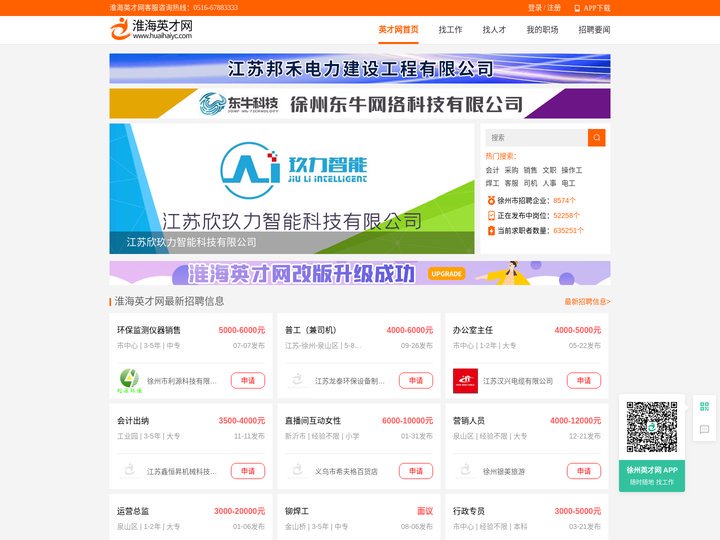Click company name 江苏汉兴电缆有限公司
Screen dimensions: 720x540
(518, 381)
